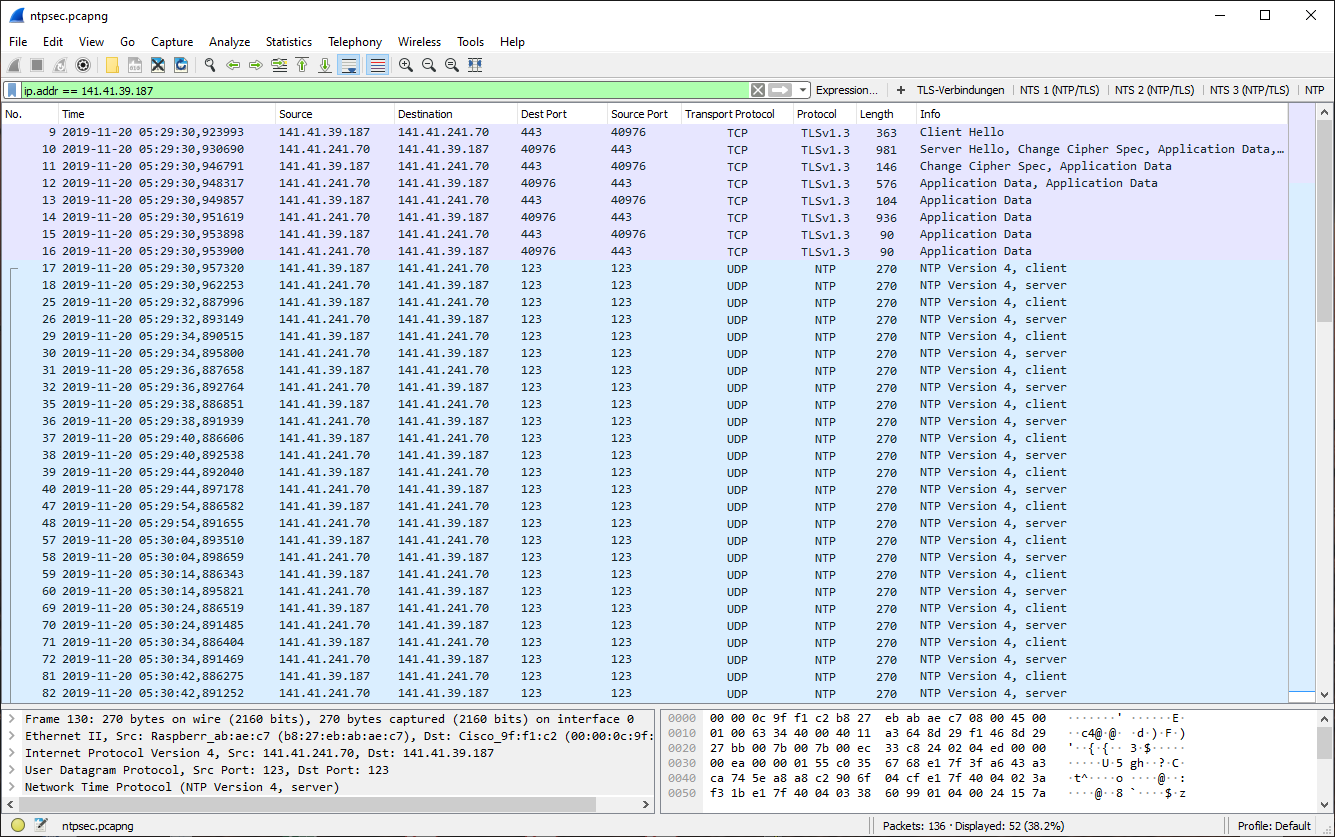Screen dimensions: 1335x837
Task: Click the Stop capture square icon
Action: (37, 65)
